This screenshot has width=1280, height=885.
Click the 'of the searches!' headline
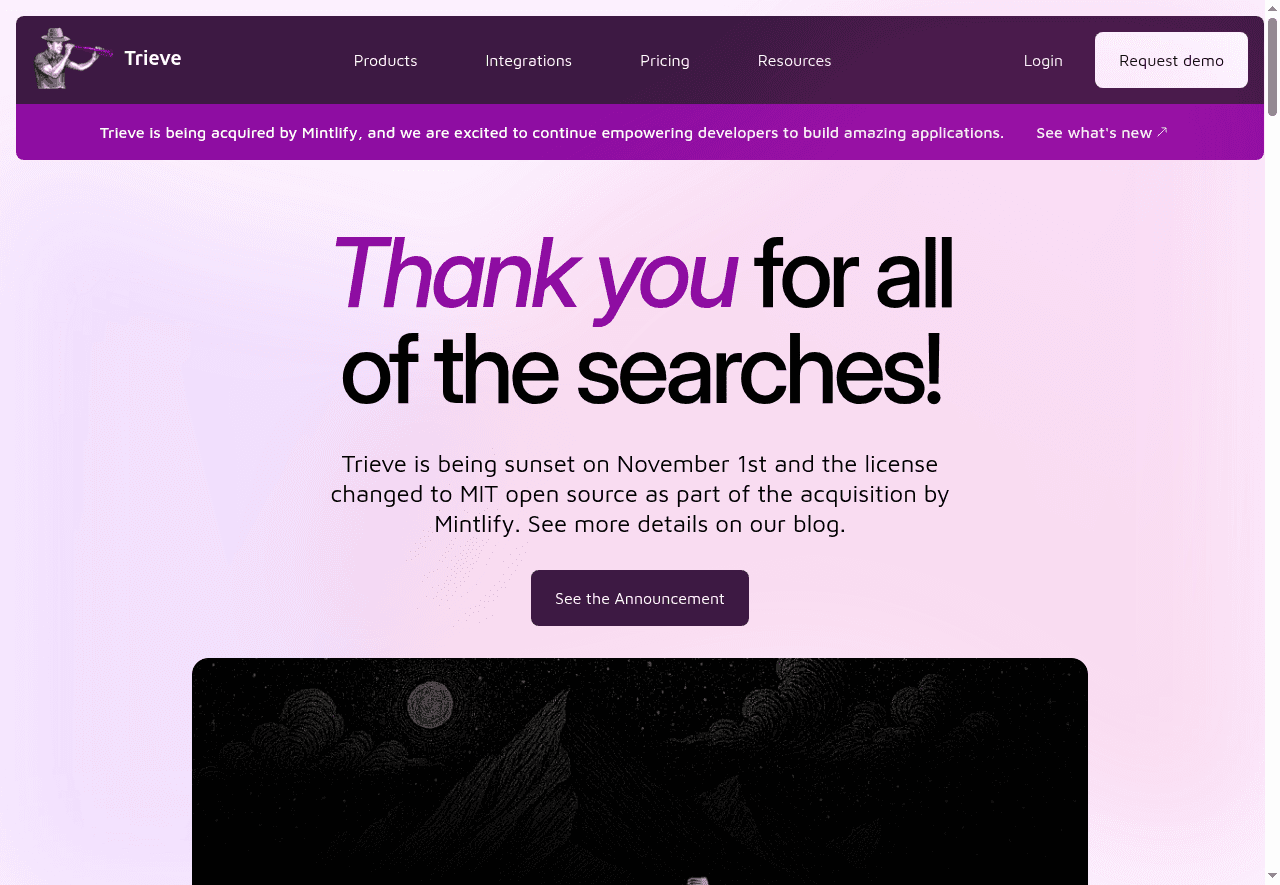click(640, 372)
